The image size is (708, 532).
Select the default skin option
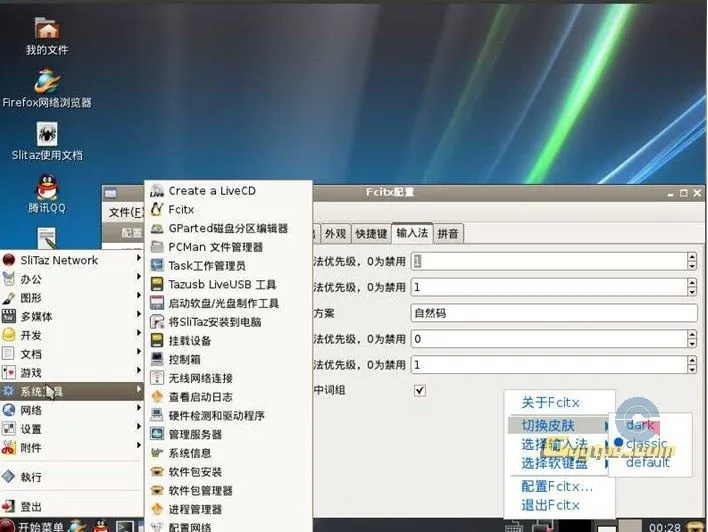click(648, 462)
